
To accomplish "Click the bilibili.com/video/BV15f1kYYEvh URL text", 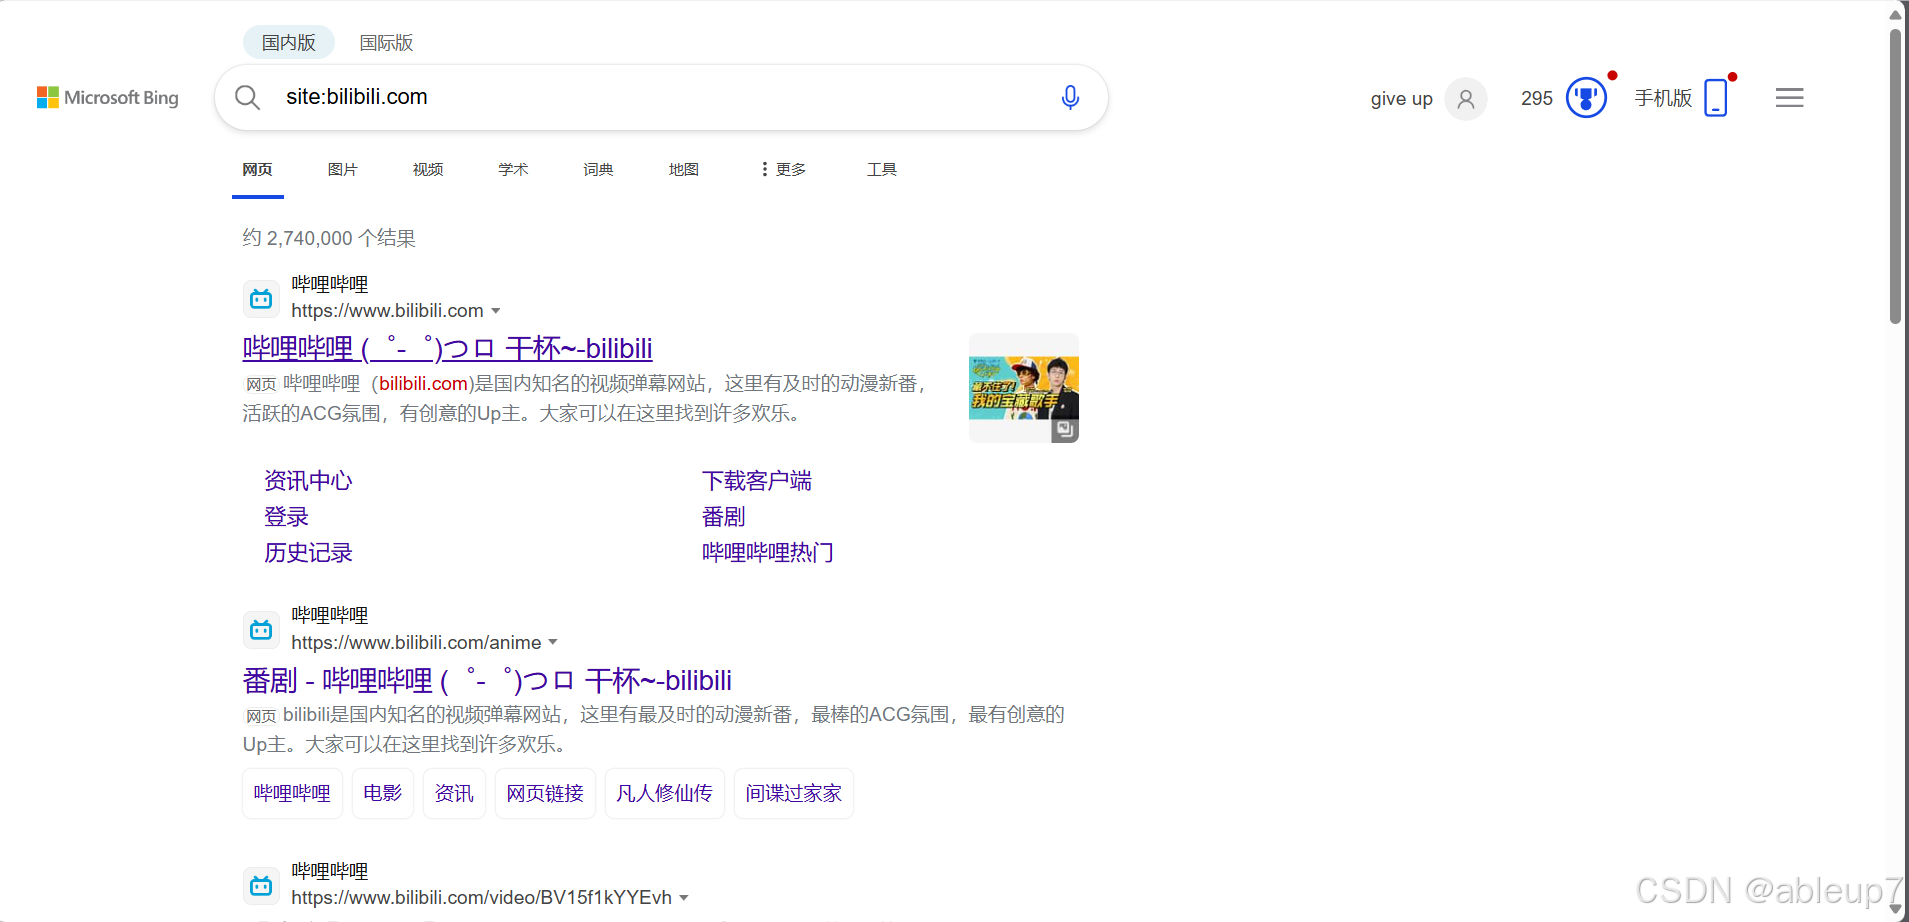I will tap(481, 898).
